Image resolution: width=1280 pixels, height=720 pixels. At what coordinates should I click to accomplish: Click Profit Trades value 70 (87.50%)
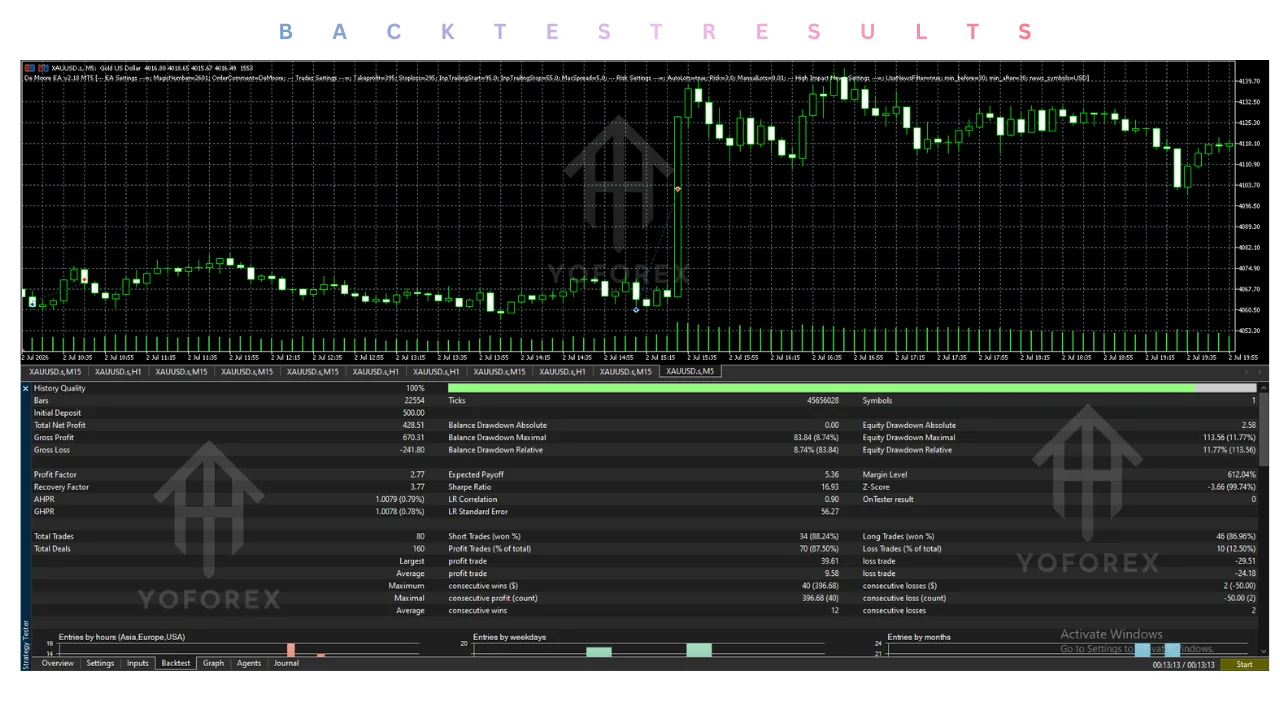pos(819,548)
